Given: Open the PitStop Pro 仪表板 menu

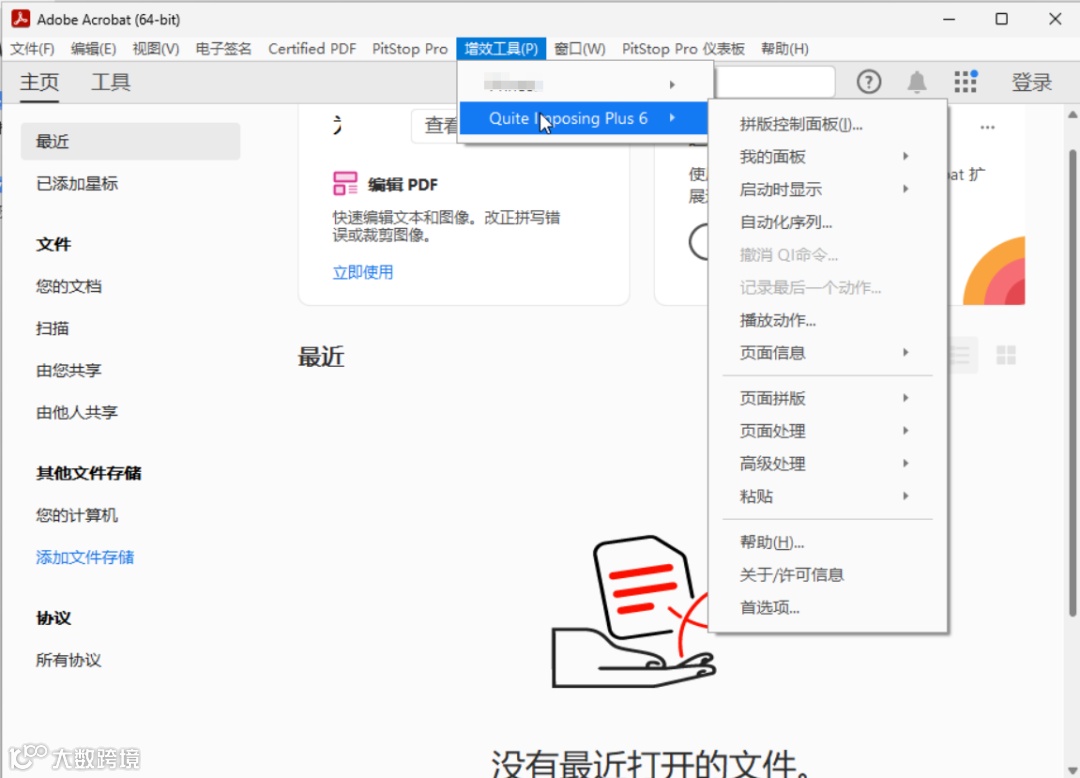Looking at the screenshot, I should click(683, 49).
